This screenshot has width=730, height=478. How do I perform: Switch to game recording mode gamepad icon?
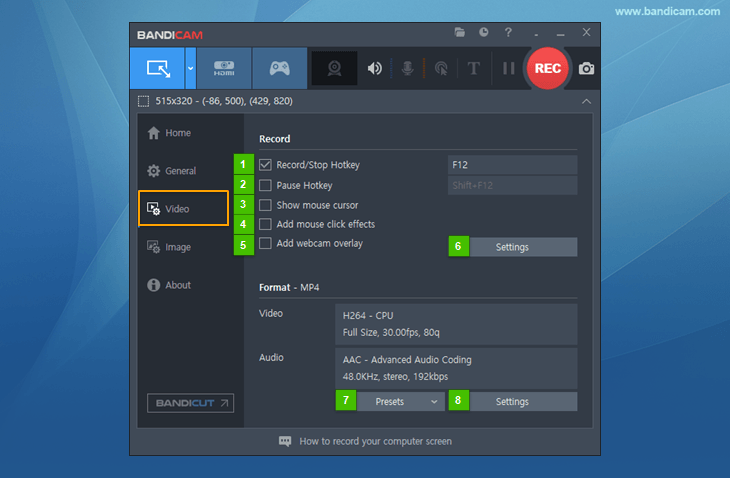tap(279, 68)
